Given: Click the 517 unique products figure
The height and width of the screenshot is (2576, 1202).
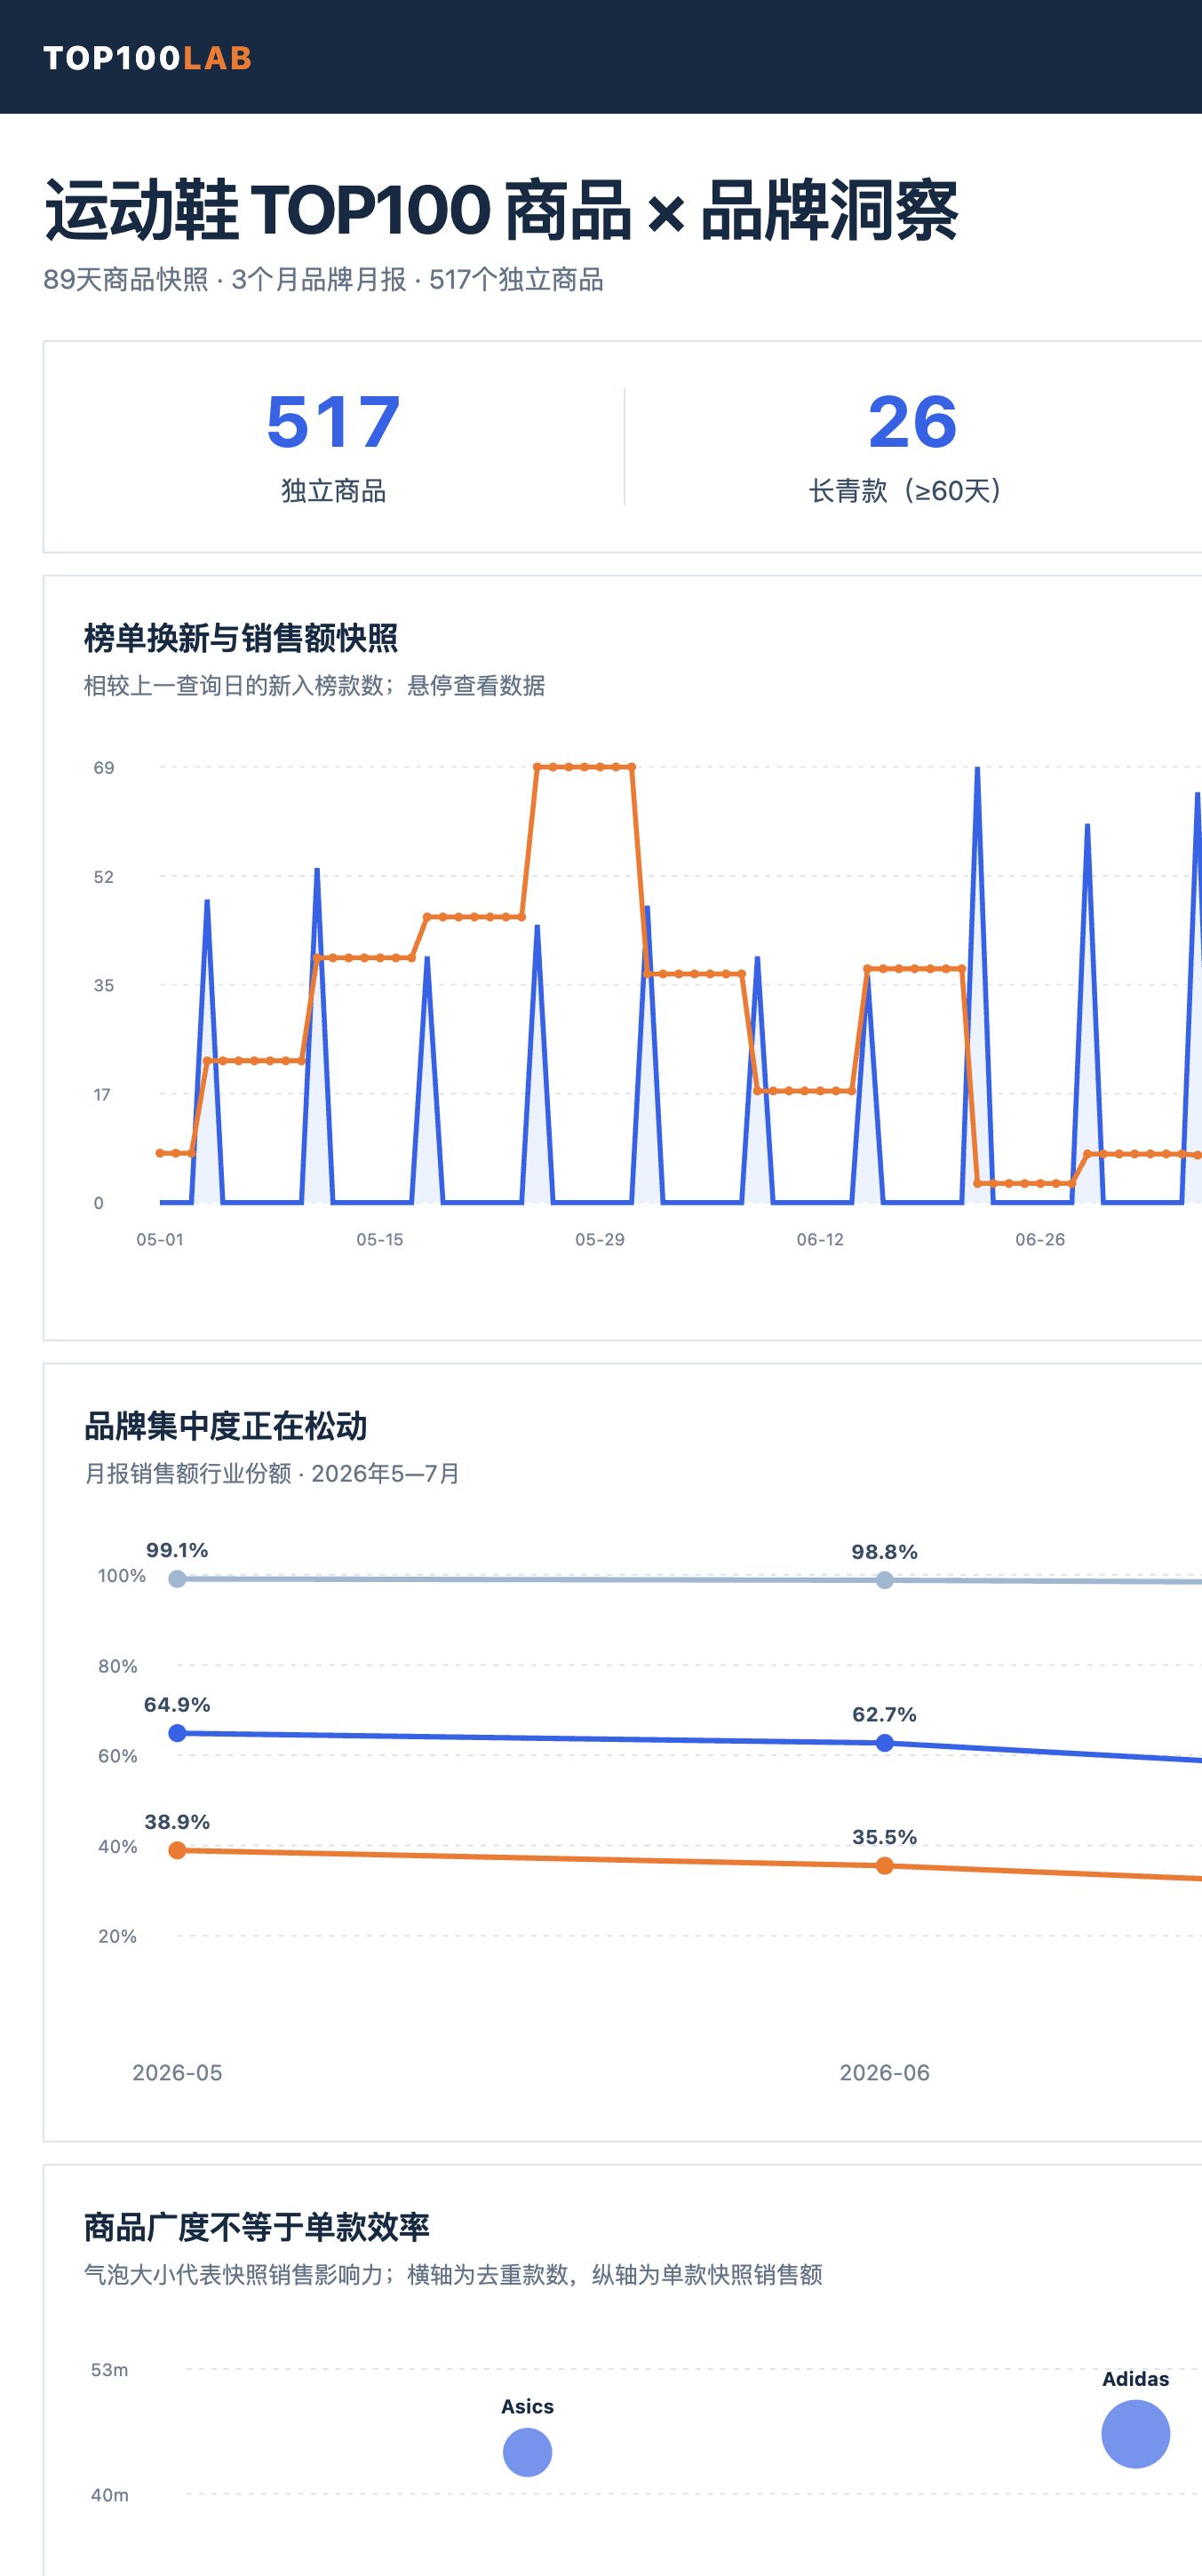Looking at the screenshot, I should pos(333,422).
